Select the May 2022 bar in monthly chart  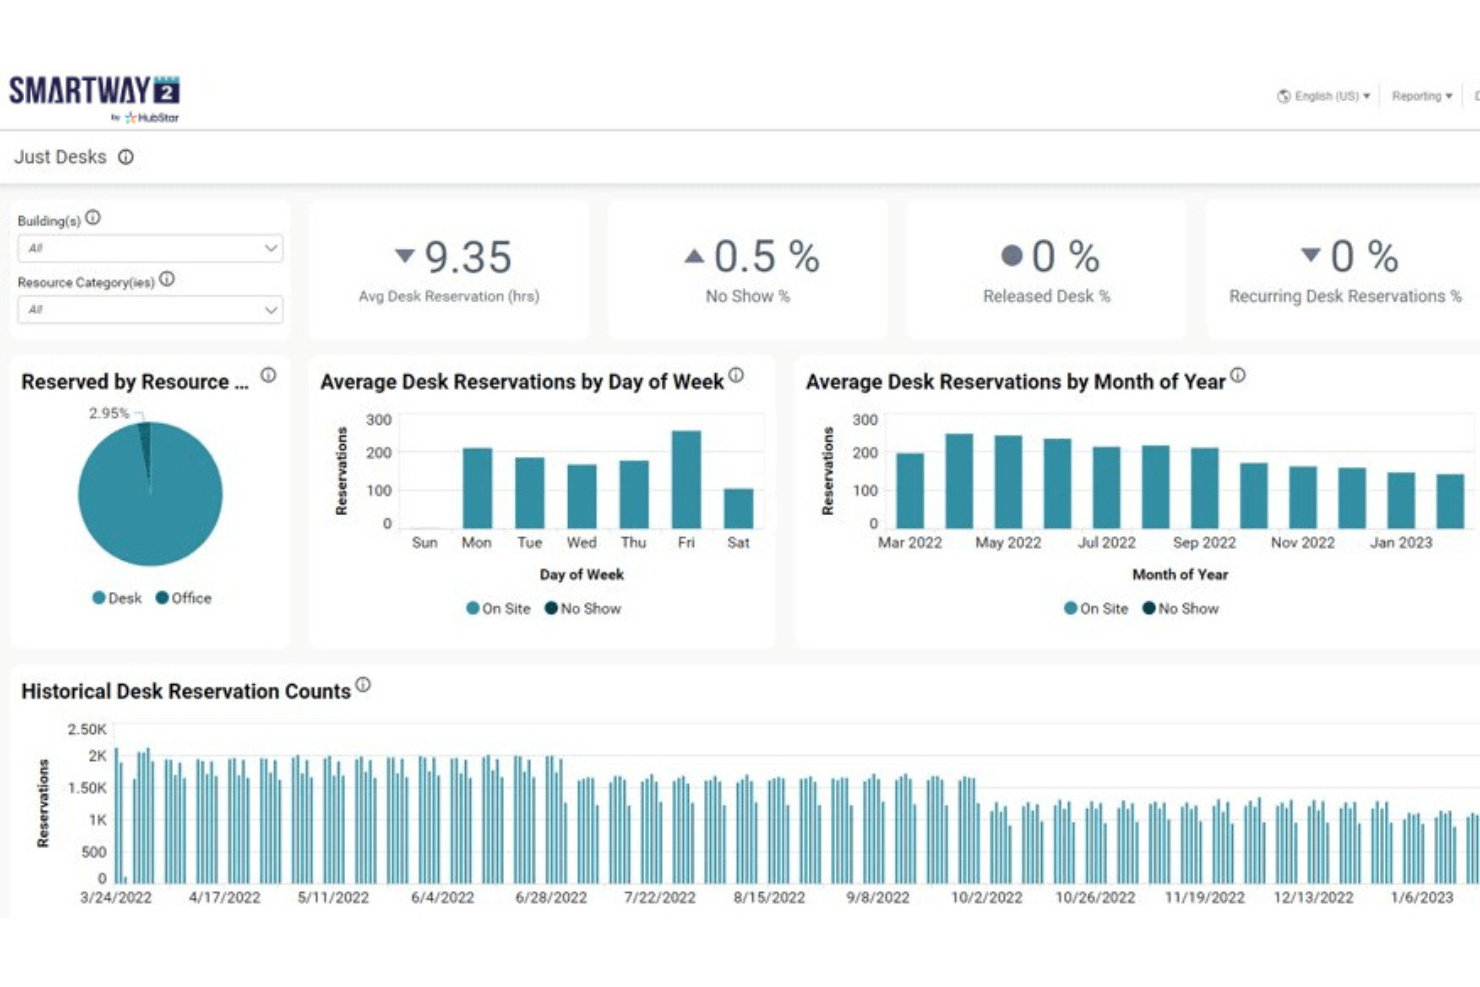tap(1008, 482)
